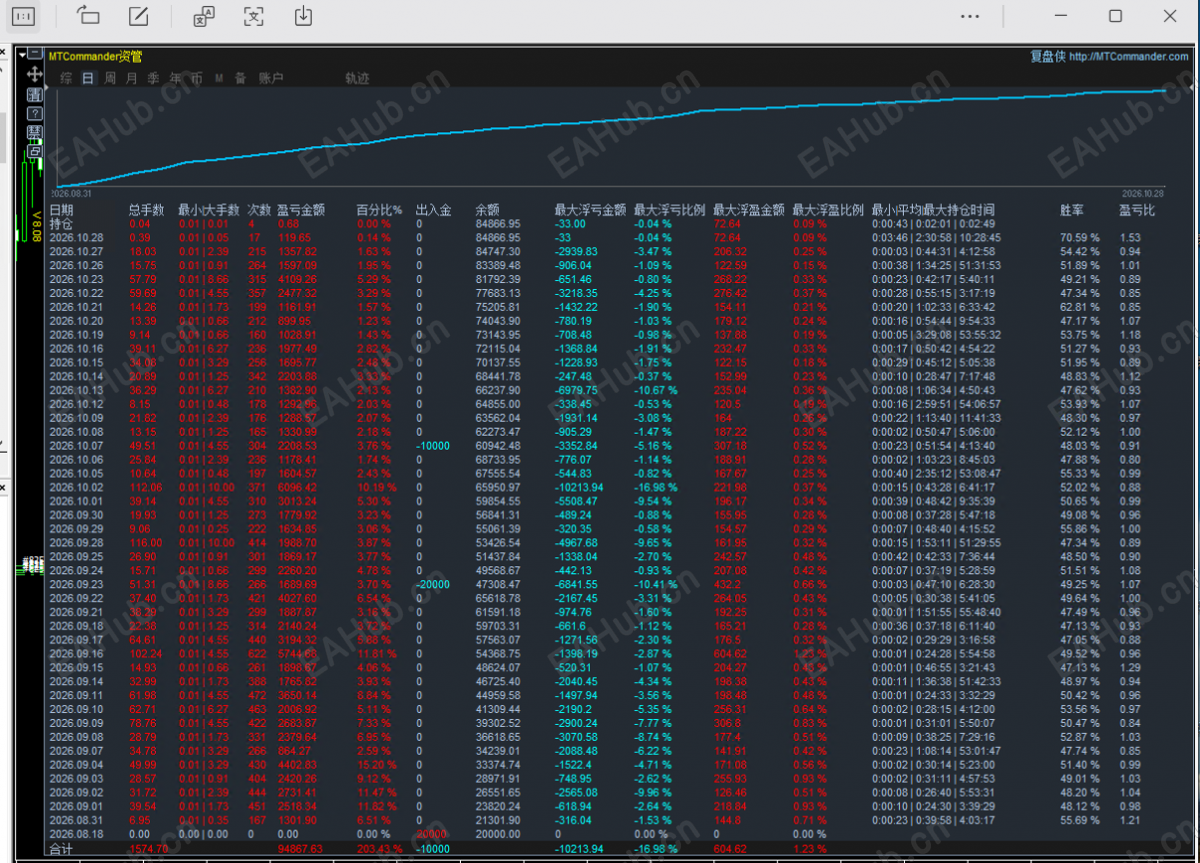Select the 日 (daily) period tab

(x=88, y=78)
